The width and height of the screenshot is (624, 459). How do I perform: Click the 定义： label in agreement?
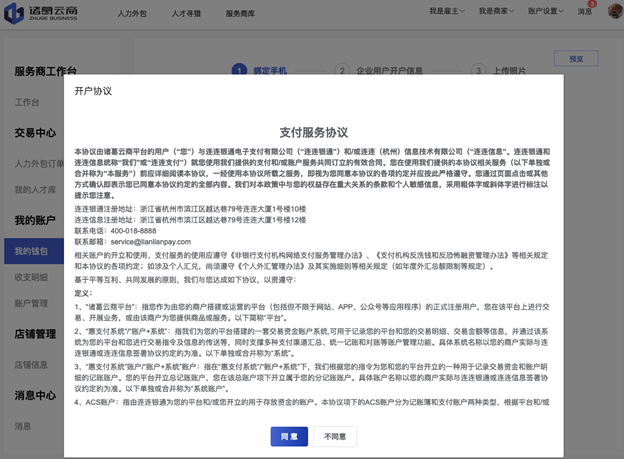[84, 293]
